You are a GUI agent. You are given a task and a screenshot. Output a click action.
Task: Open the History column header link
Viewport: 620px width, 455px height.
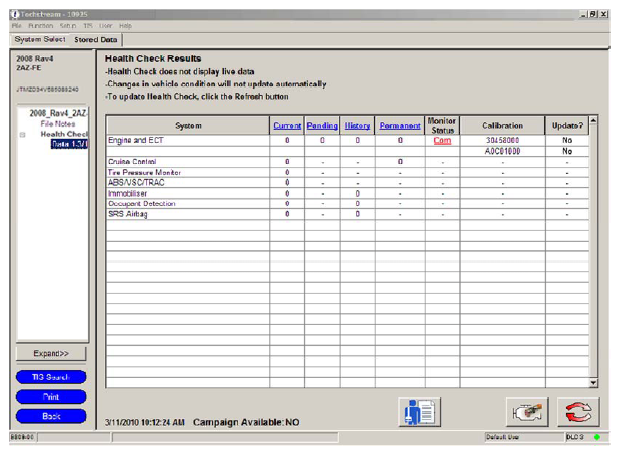357,126
